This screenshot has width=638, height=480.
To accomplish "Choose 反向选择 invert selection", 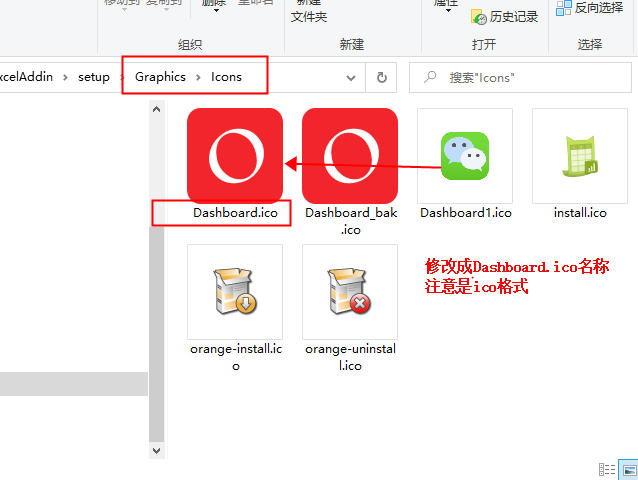I will coord(590,7).
